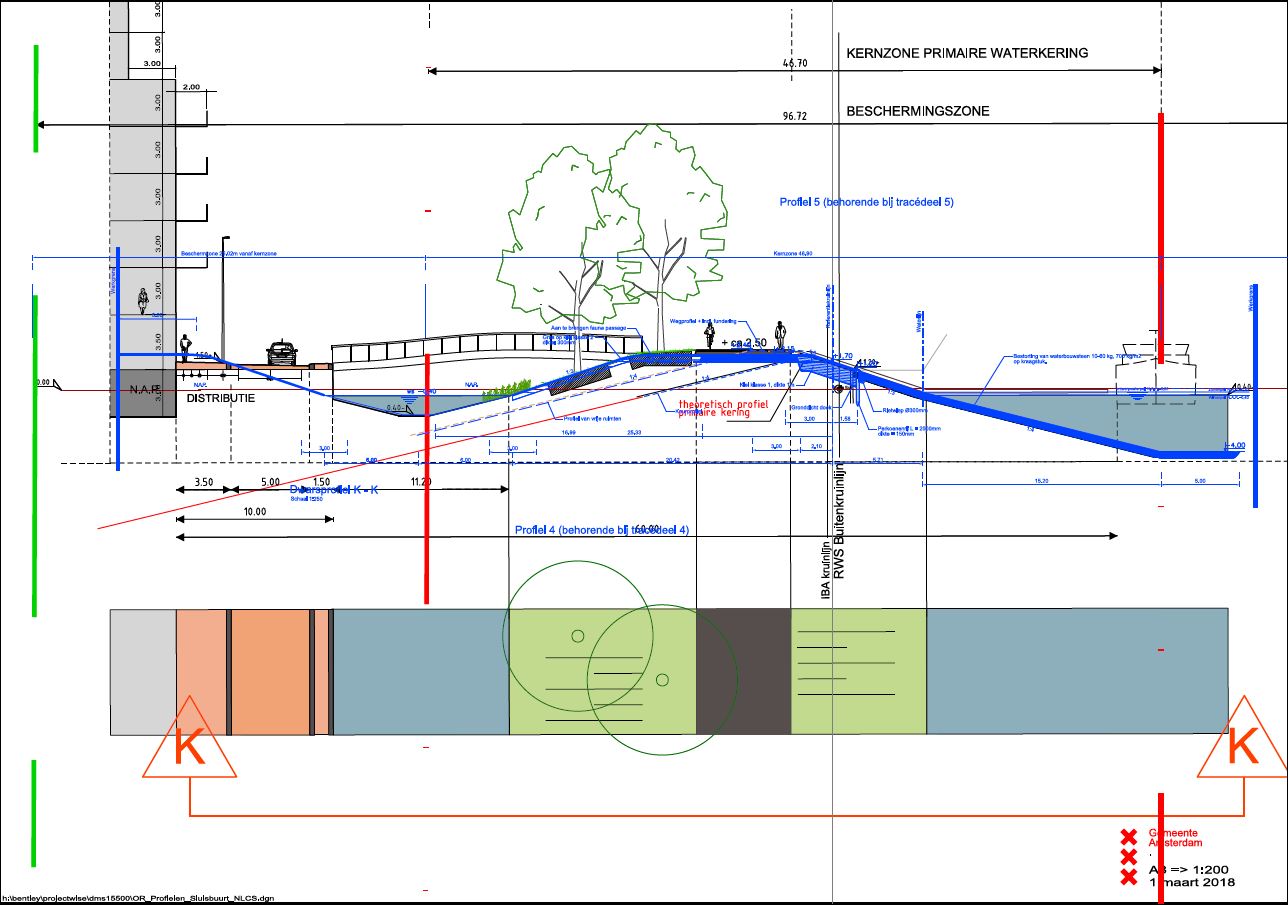Image resolution: width=1288 pixels, height=905 pixels.
Task: Select the grey building segment in plan strip
Action: point(143,671)
